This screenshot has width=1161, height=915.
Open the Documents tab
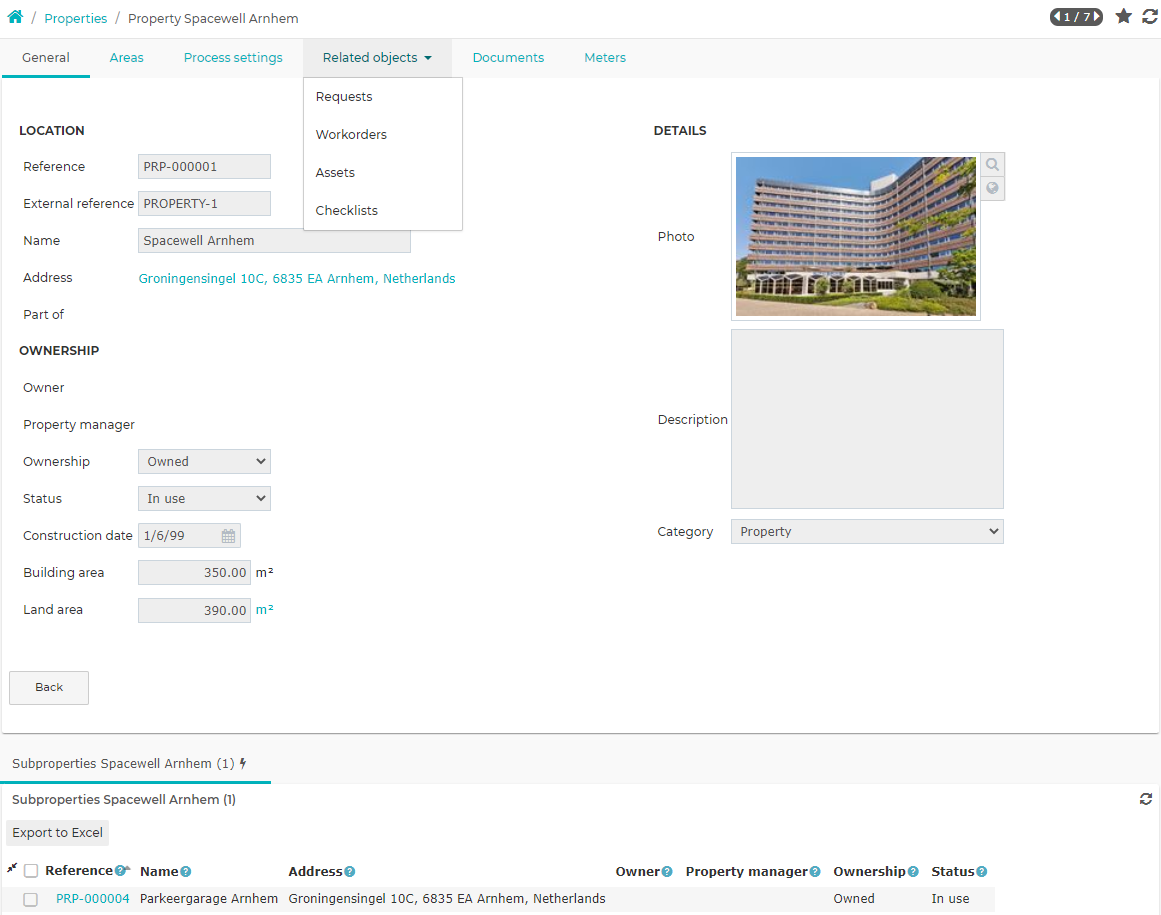point(509,58)
